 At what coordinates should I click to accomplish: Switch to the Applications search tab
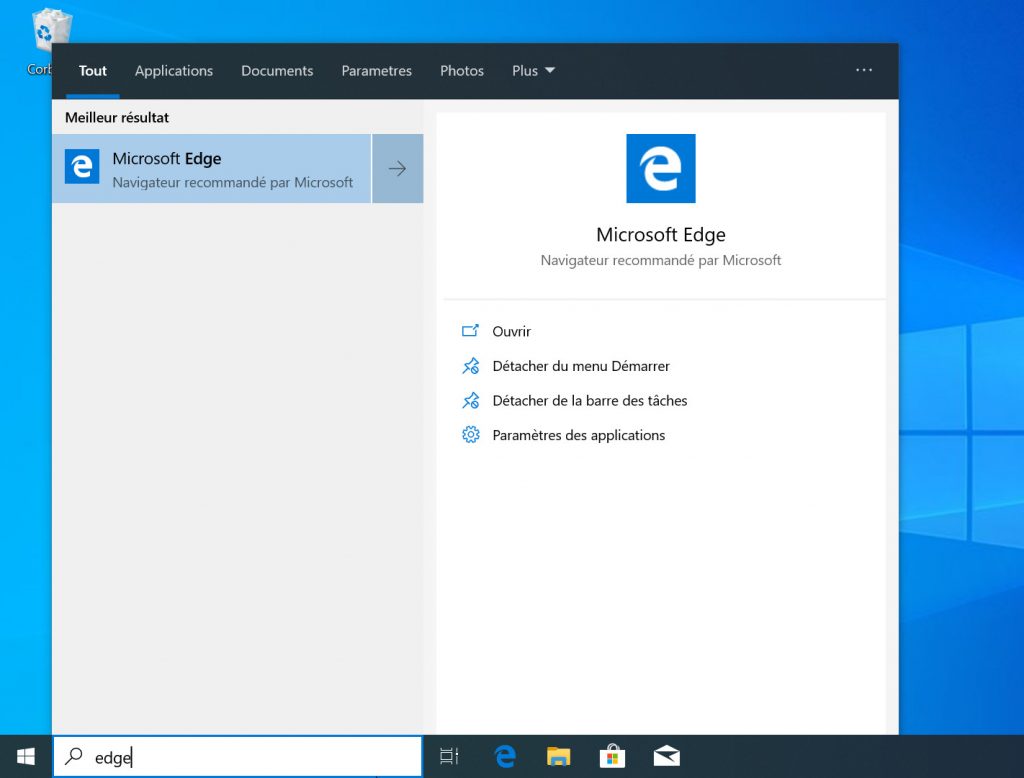[x=174, y=71]
